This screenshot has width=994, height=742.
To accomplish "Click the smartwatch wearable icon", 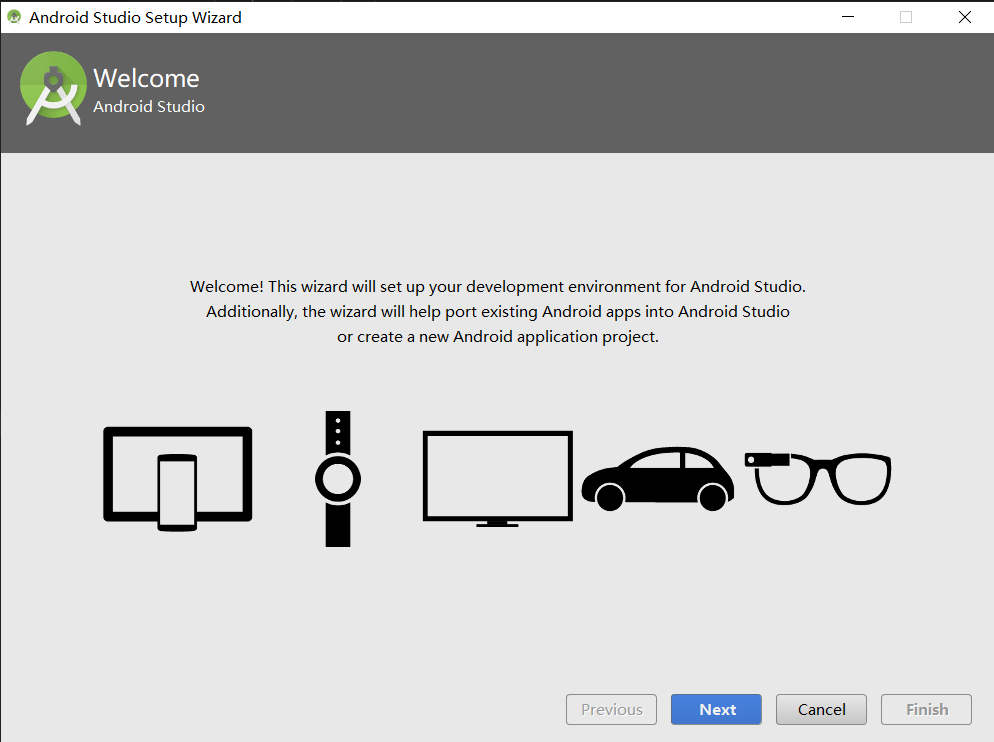I will click(338, 479).
